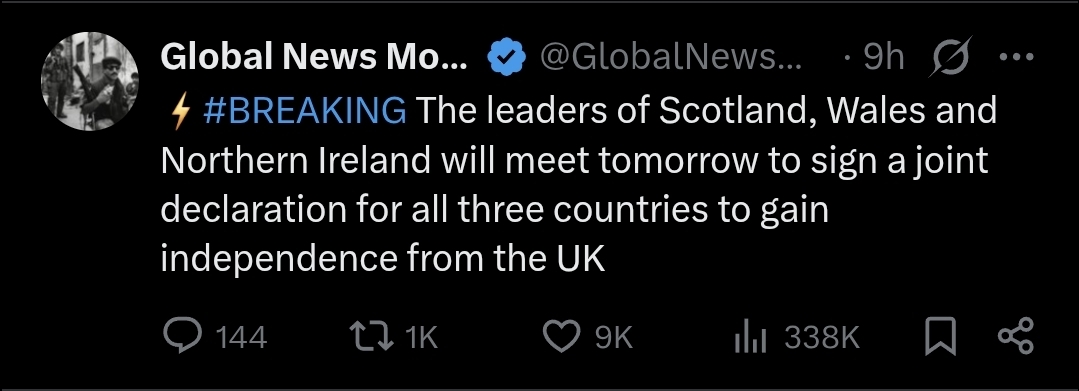
Task: Click the 1K reposts count
Action: click(x=421, y=337)
